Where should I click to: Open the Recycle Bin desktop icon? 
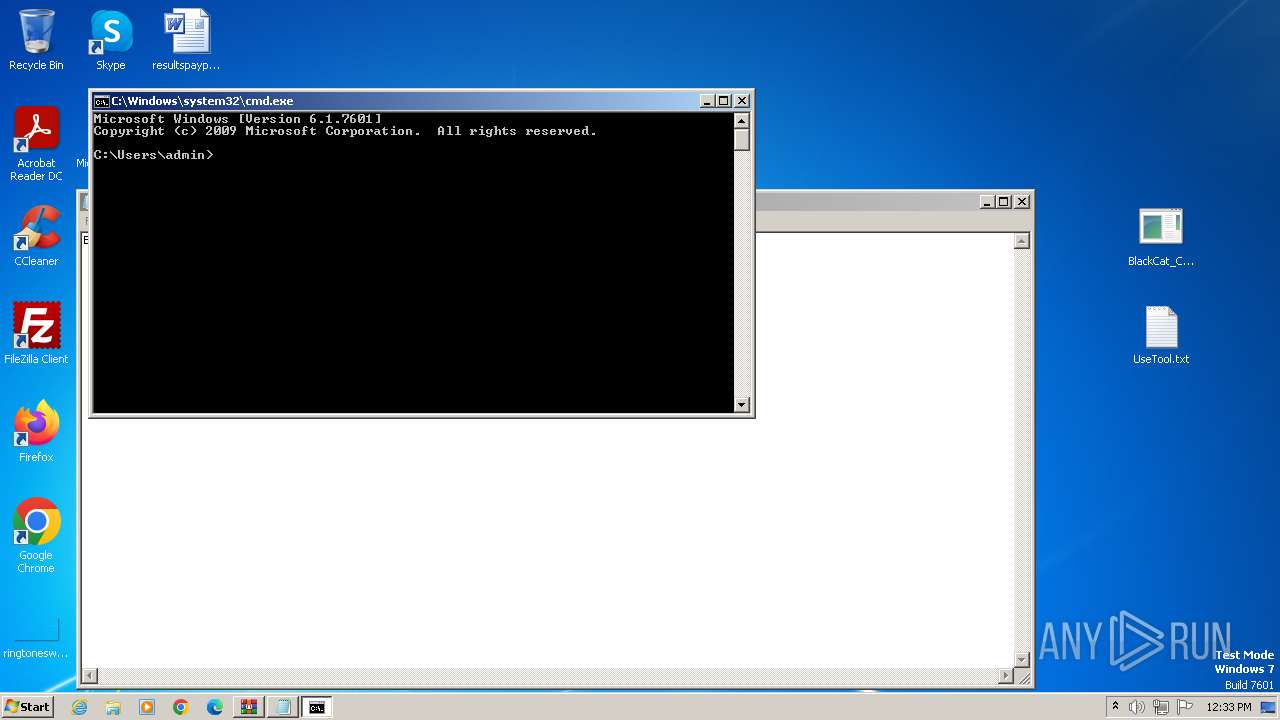[x=36, y=40]
